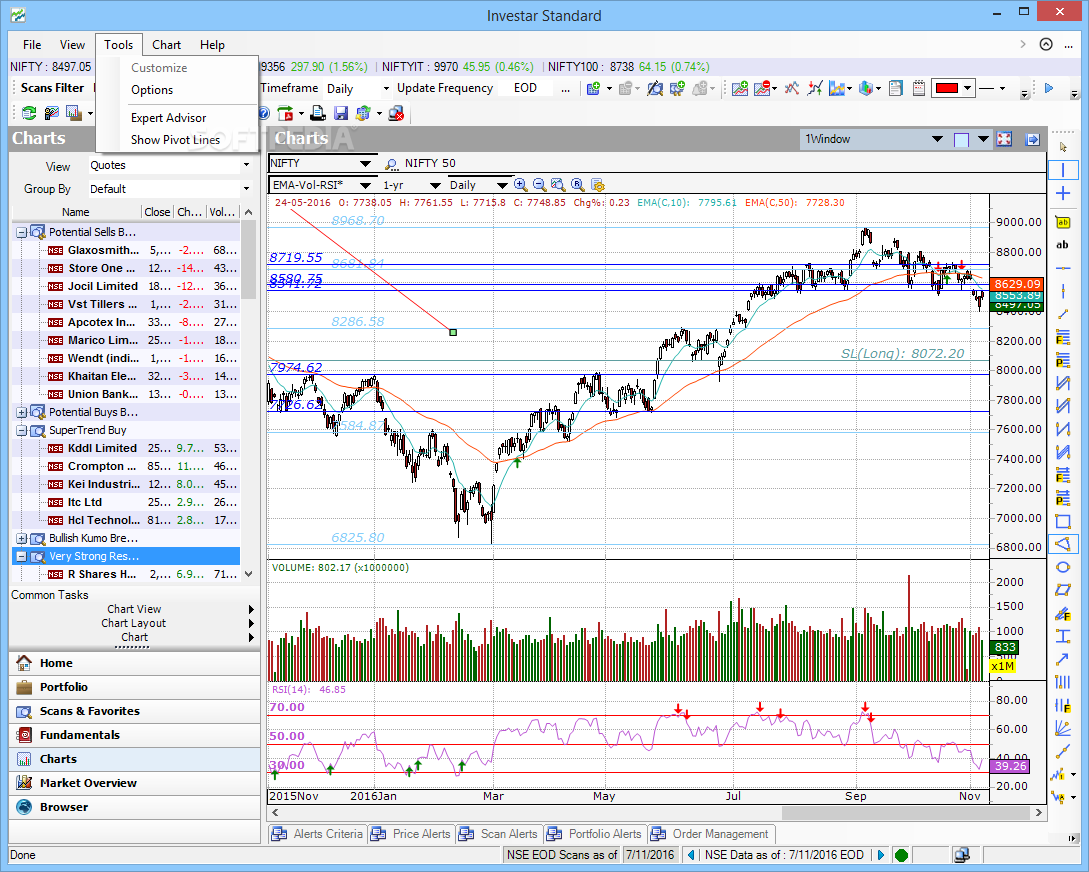Expand the Potential Buys scan group
1089x872 pixels.
(22, 412)
